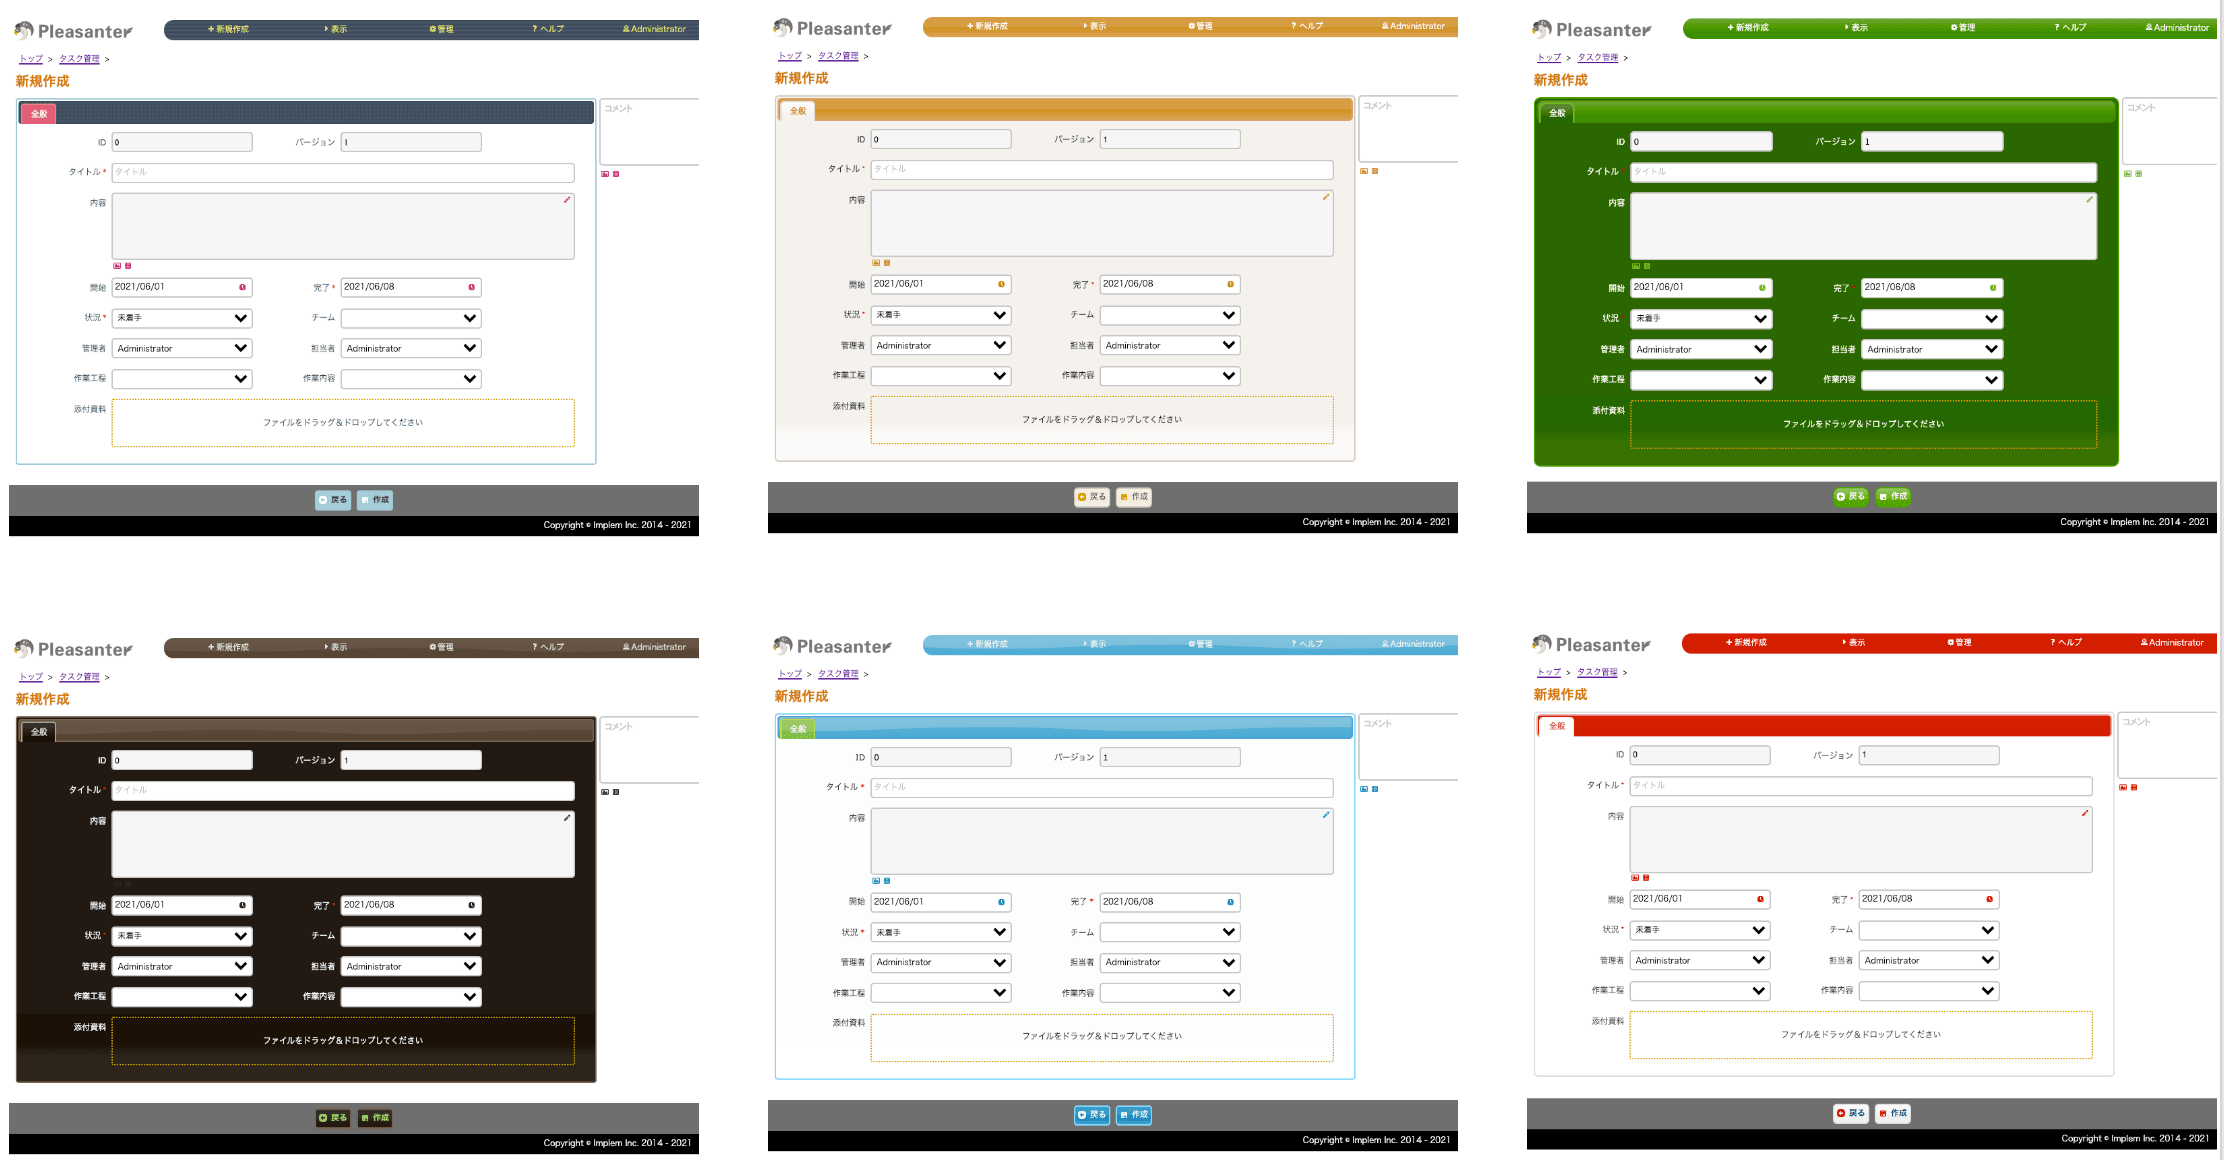Click タイトル input field in sky-blue theme form

[x=1102, y=788]
